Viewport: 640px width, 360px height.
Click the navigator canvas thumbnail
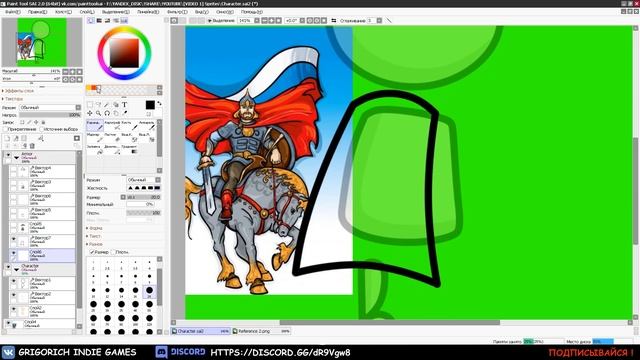[x=42, y=42]
